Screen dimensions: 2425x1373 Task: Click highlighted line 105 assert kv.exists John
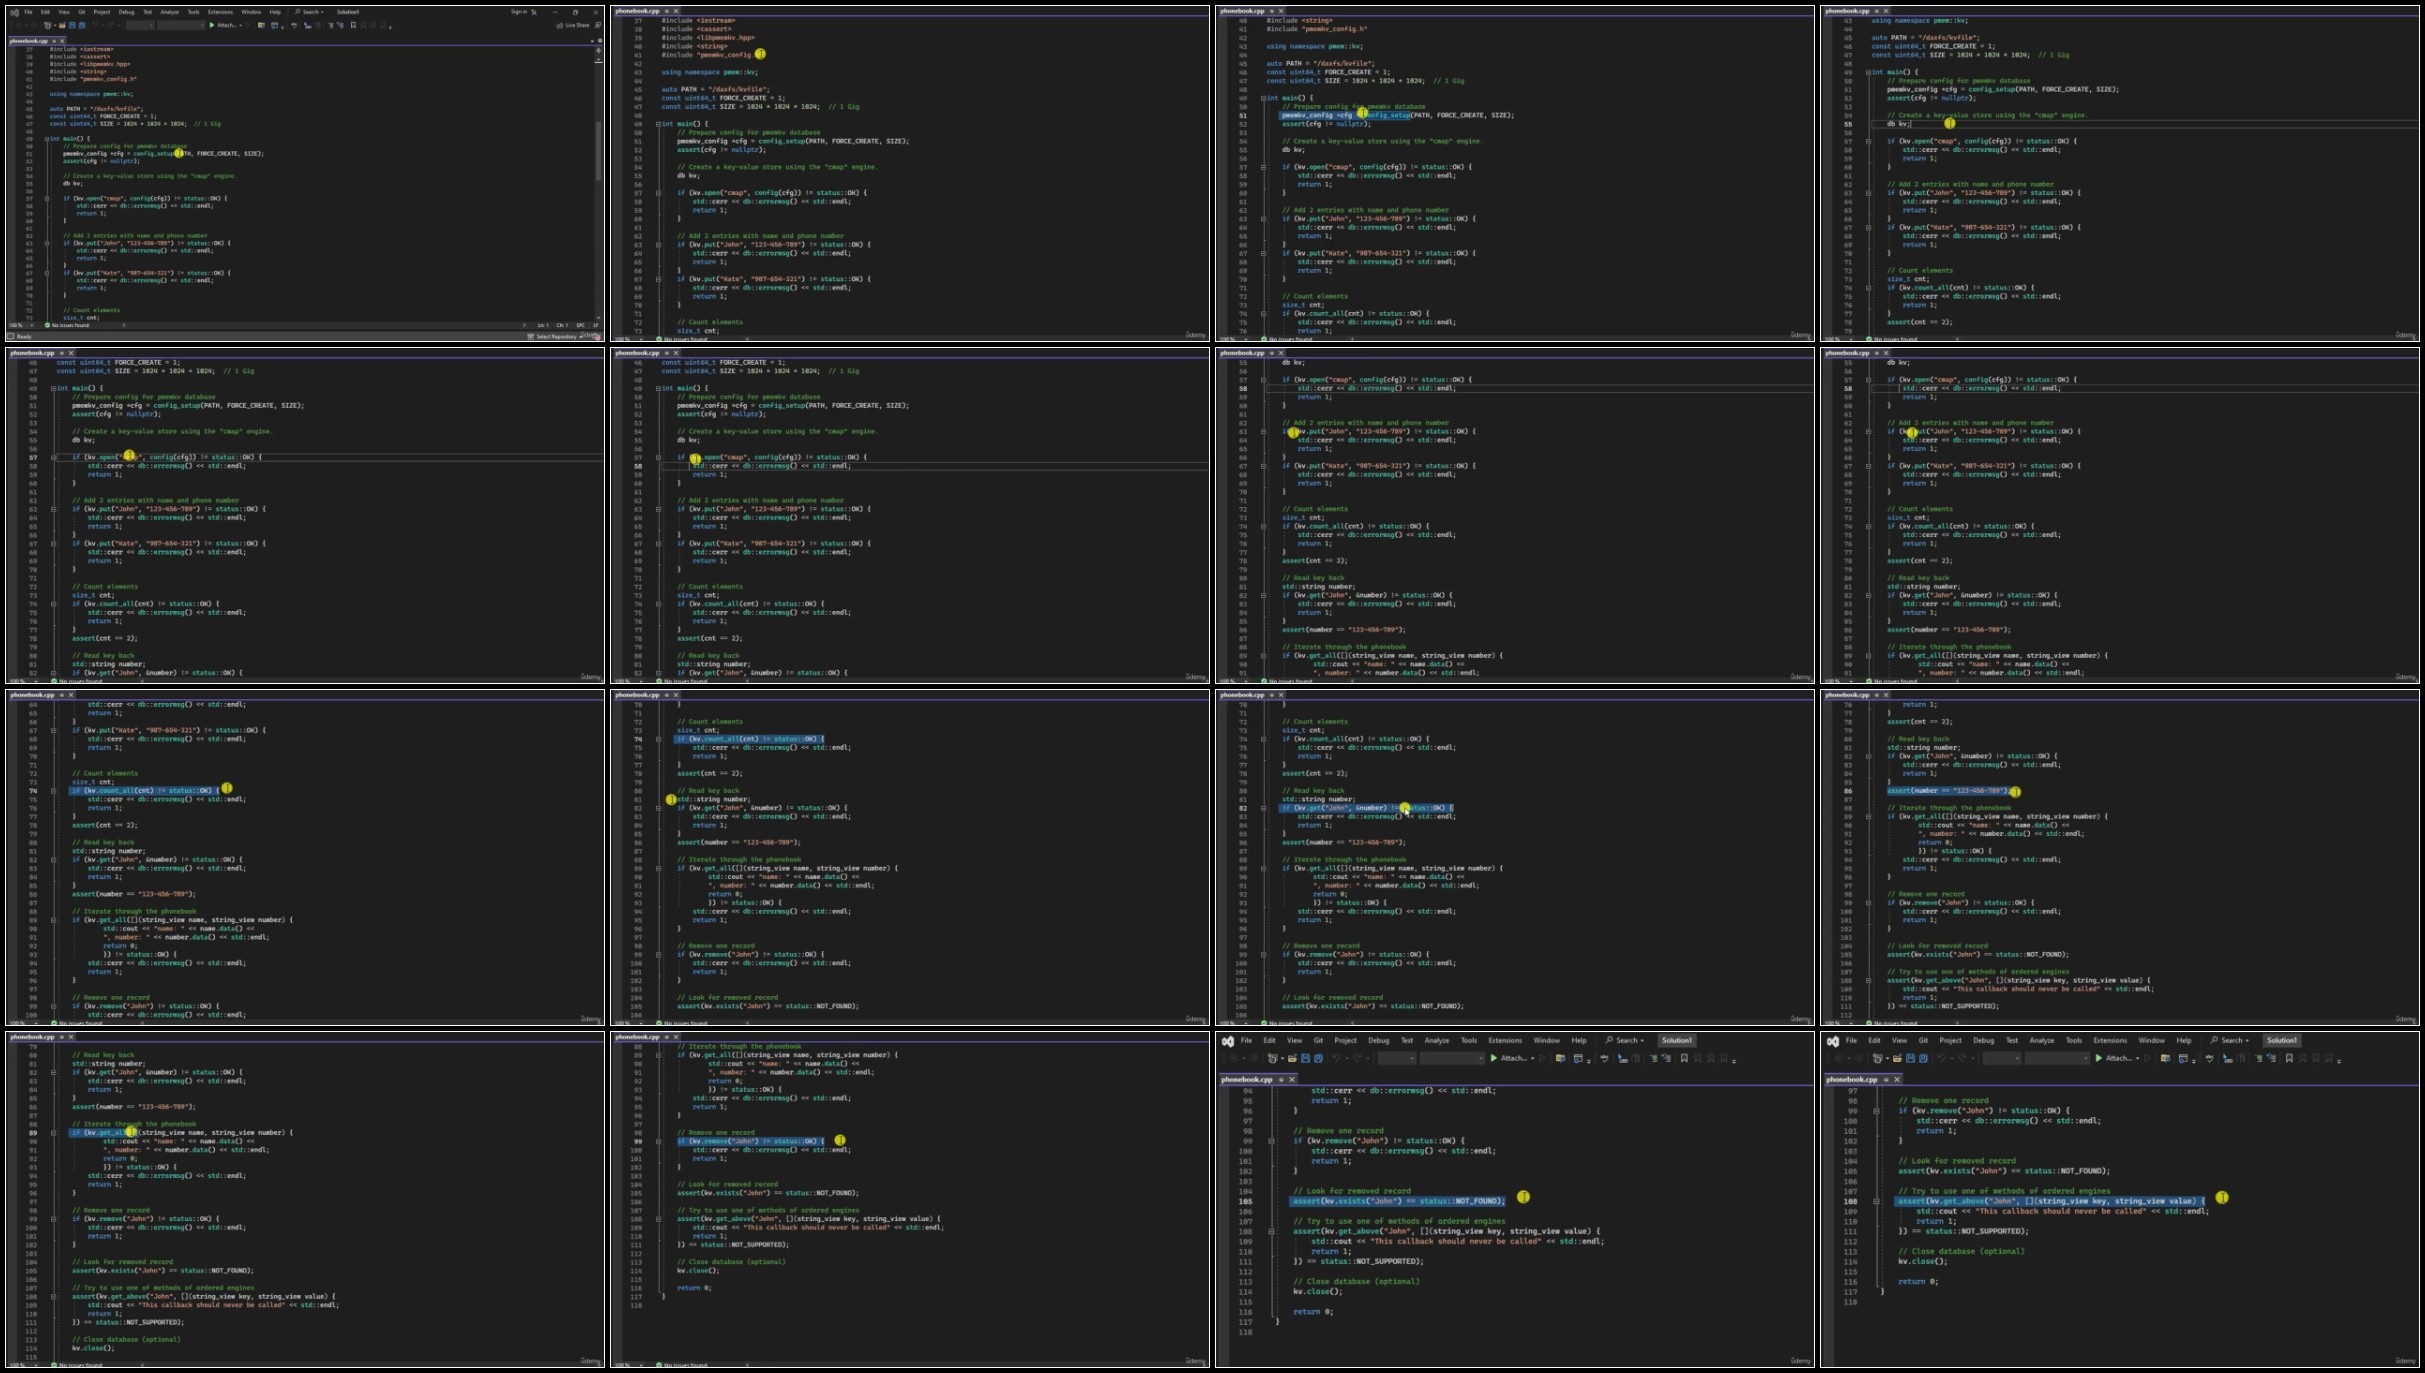[x=1397, y=1201]
